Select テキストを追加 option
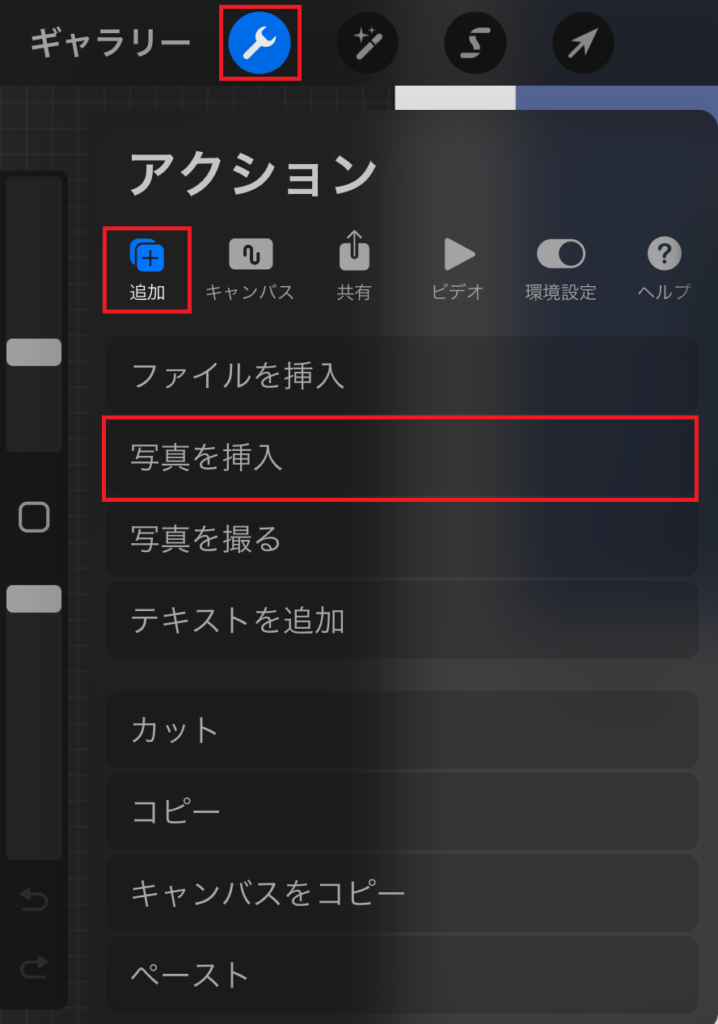 click(x=402, y=620)
